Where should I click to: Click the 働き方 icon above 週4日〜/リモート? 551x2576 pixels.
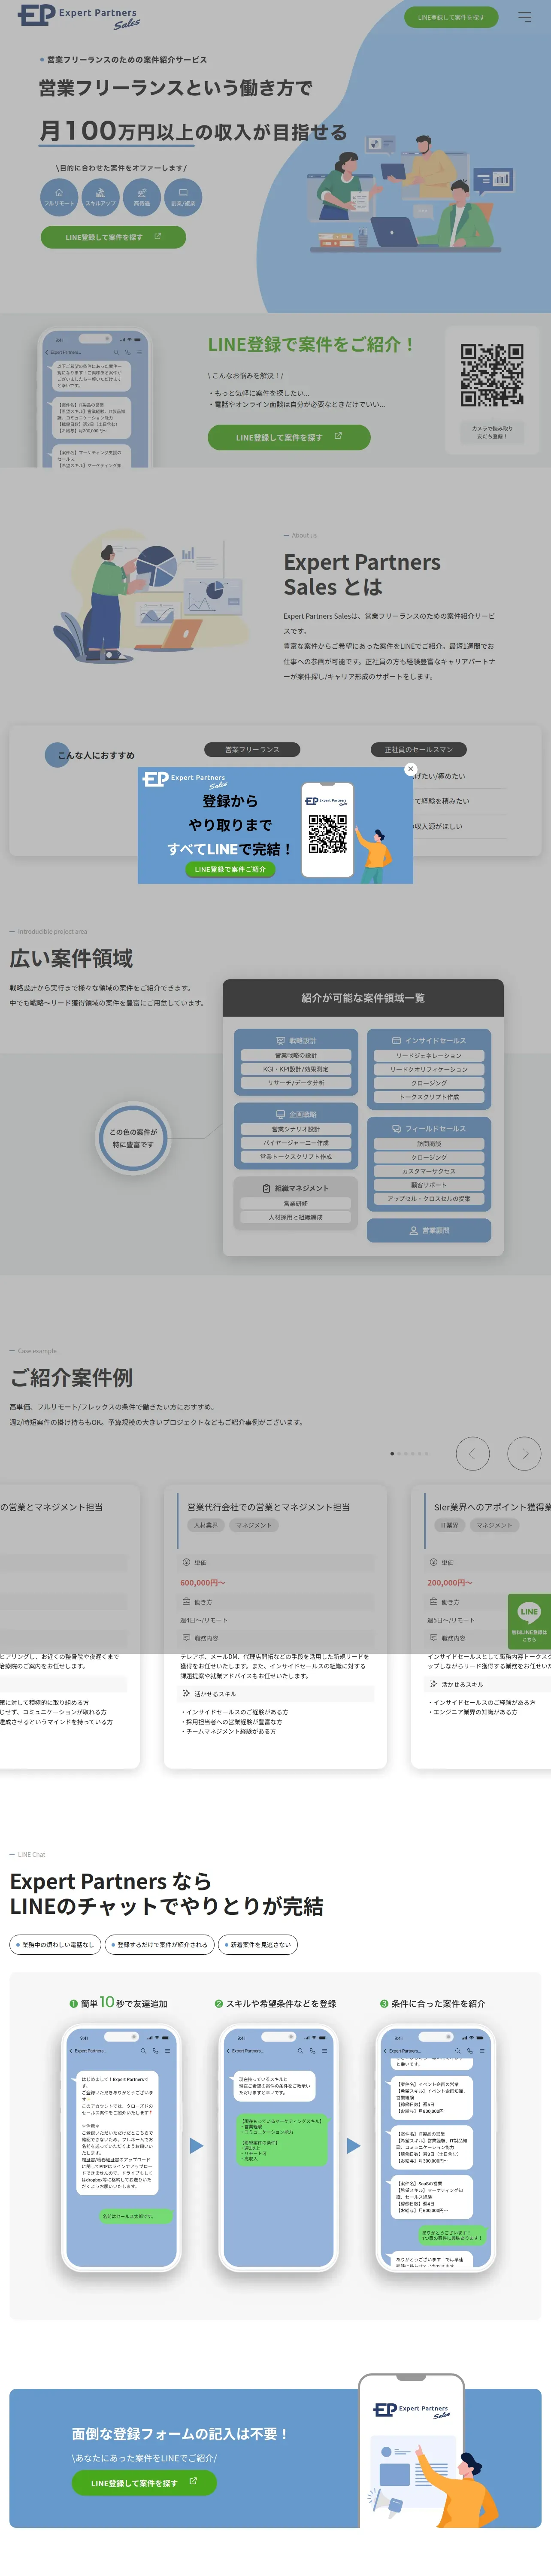click(186, 1602)
